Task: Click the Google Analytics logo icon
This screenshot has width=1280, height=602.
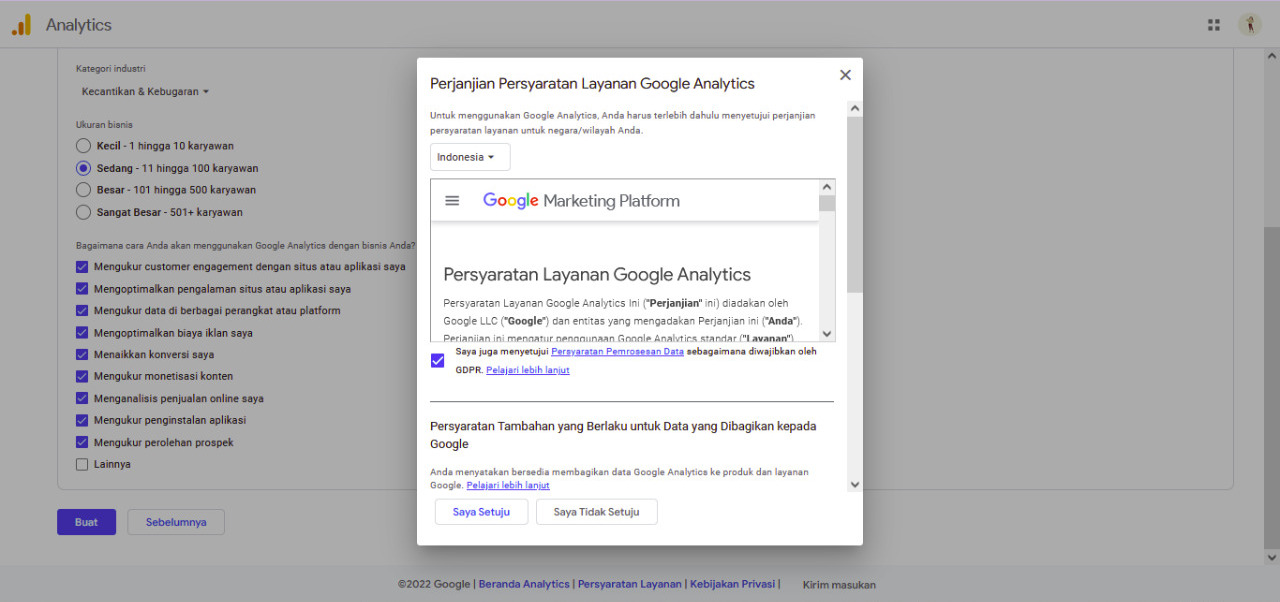Action: (21, 25)
